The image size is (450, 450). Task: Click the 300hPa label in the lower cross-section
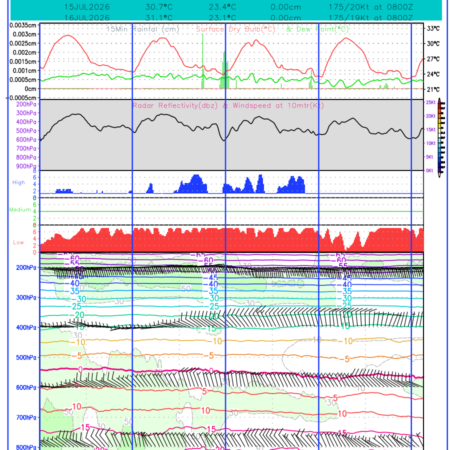(26, 297)
